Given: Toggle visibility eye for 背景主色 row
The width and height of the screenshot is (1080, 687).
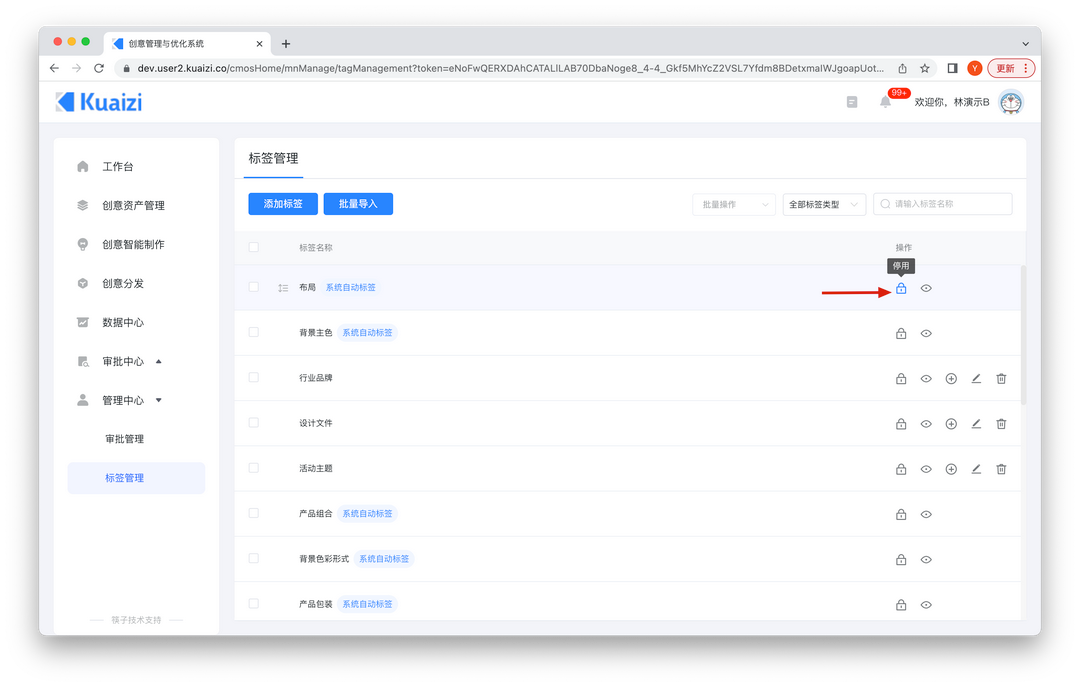Looking at the screenshot, I should pos(926,334).
